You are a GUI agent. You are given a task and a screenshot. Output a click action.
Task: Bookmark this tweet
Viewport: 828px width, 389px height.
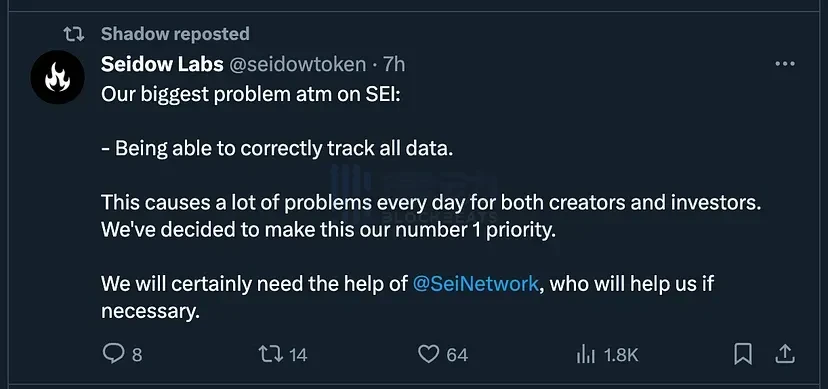tap(743, 354)
